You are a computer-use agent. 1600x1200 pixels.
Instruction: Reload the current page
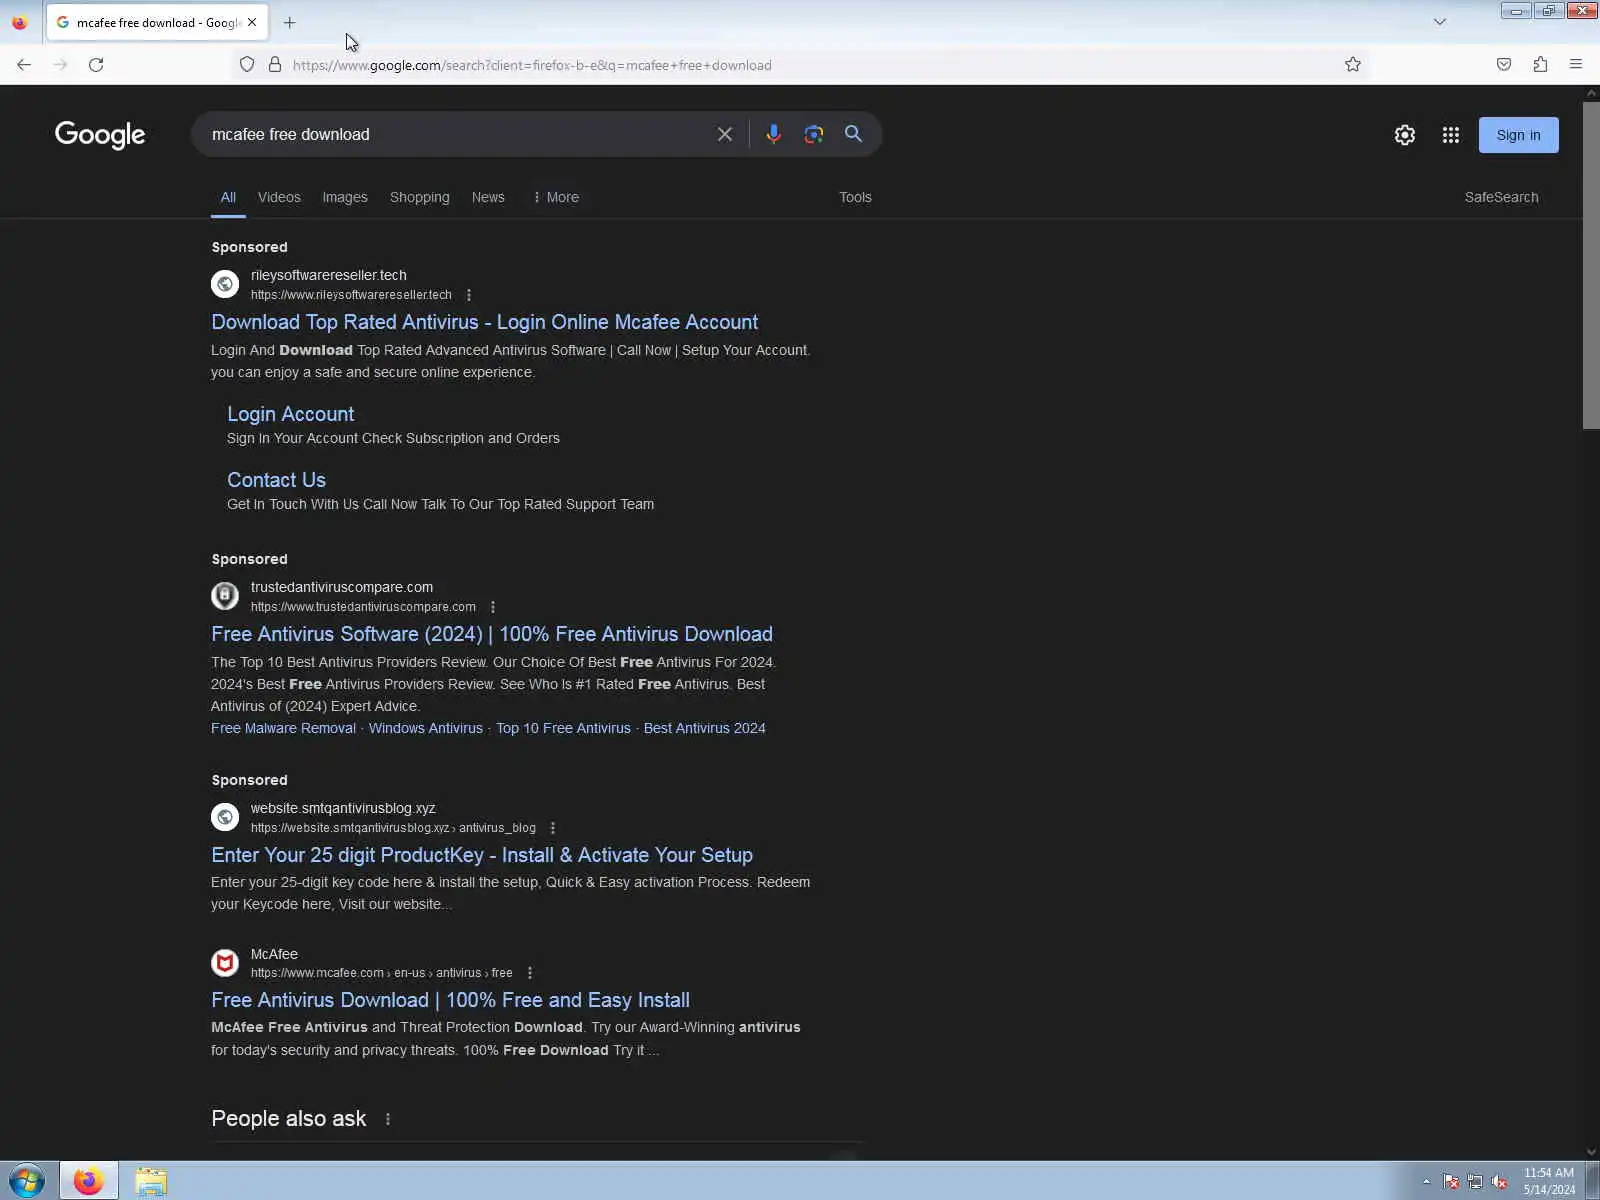(x=96, y=65)
